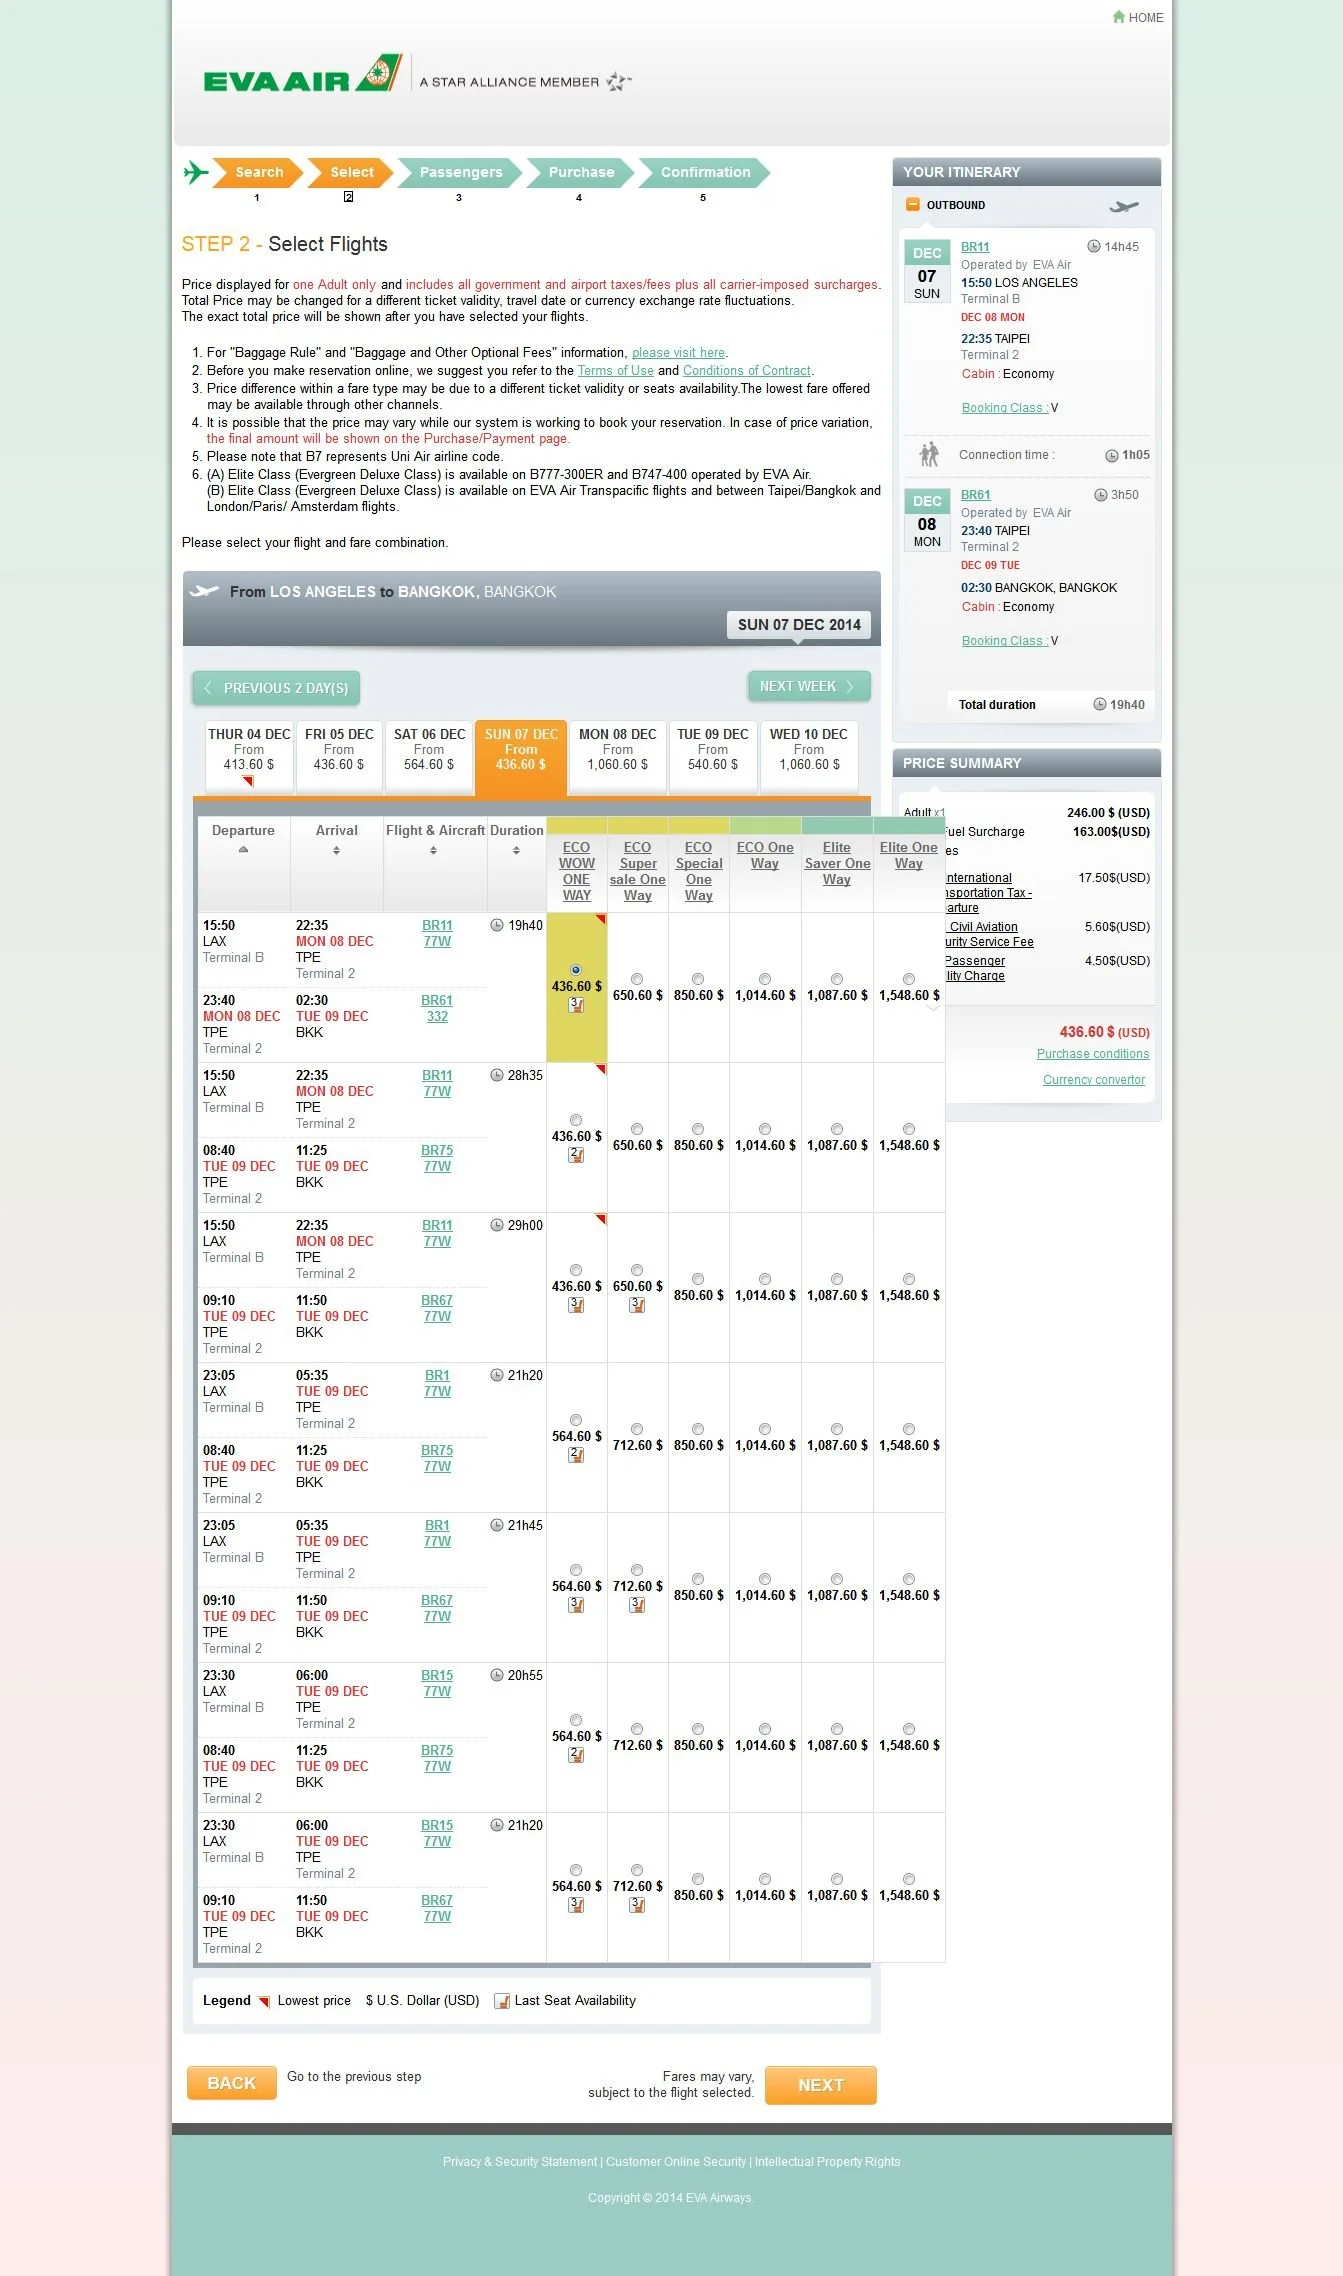Click PREVIOUS 2 DAY(S) button
This screenshot has width=1343, height=2276.
277,688
